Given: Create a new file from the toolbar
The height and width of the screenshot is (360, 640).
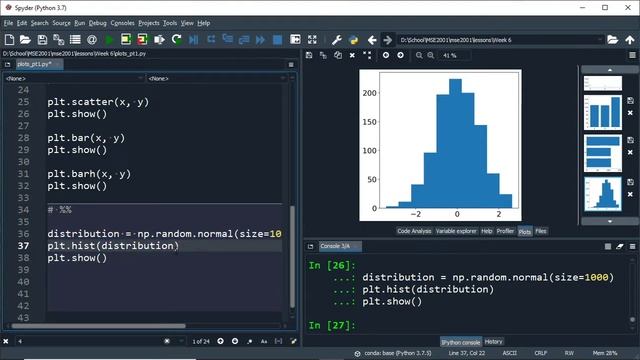Looking at the screenshot, I should point(9,40).
